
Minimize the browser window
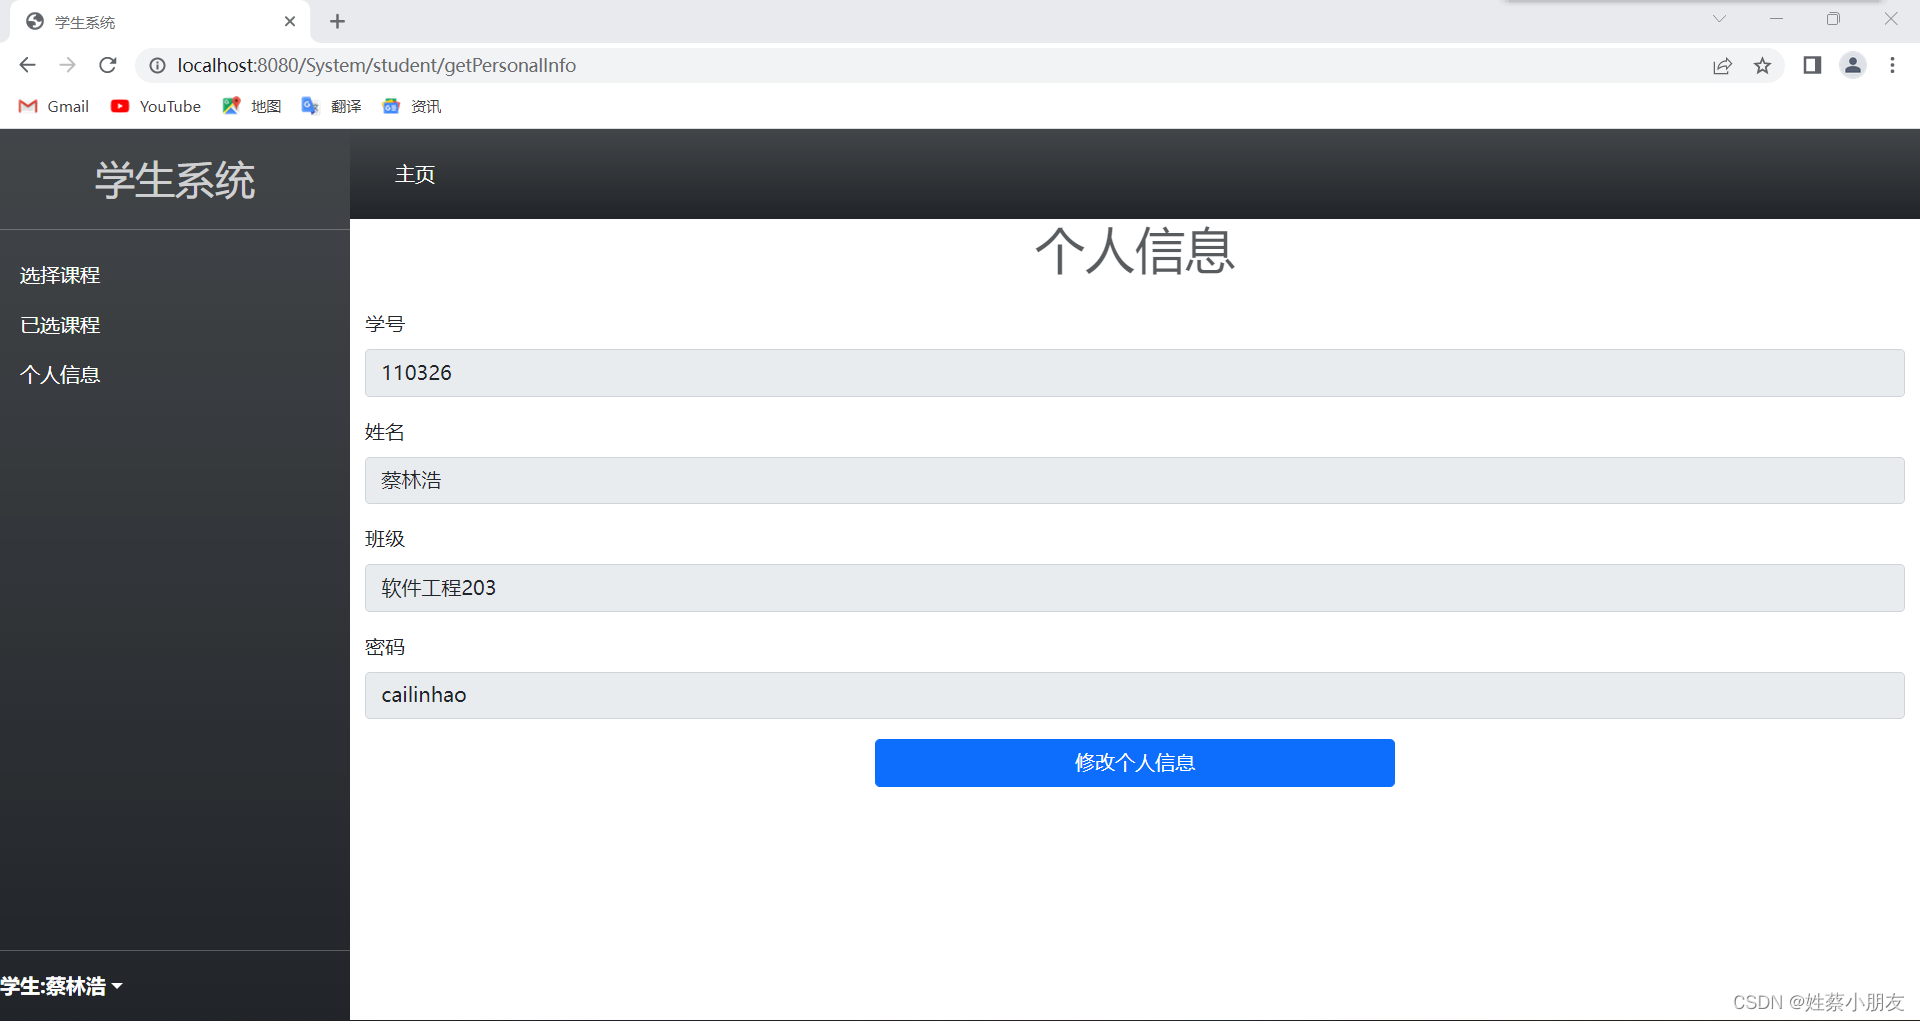tap(1776, 19)
